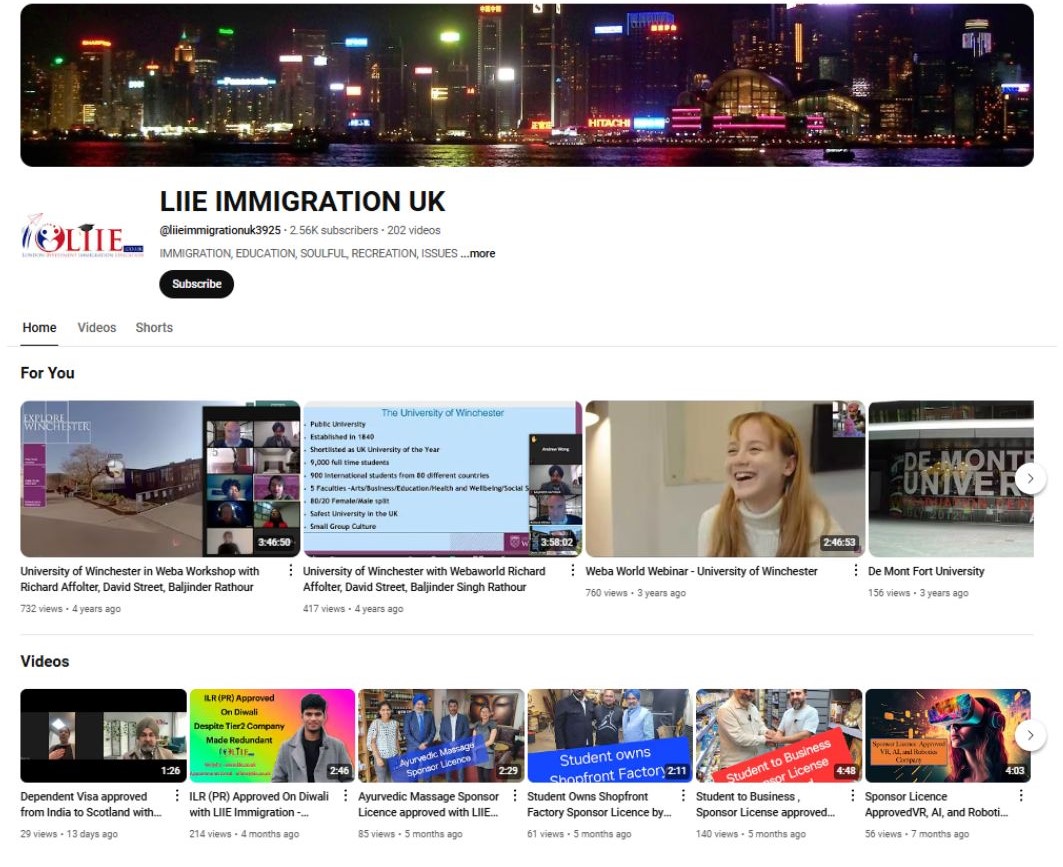Open the De Mont Fort University thumbnail
Viewport: 1063px width, 867px height.
(x=950, y=479)
